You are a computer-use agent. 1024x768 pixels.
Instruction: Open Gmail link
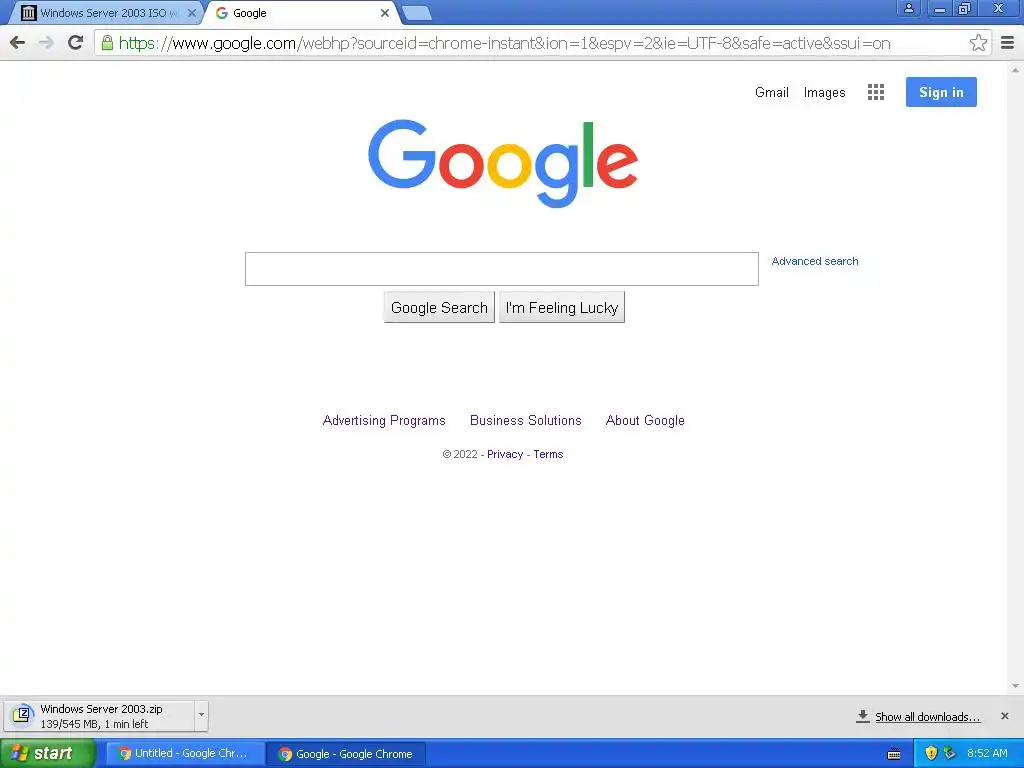(772, 93)
